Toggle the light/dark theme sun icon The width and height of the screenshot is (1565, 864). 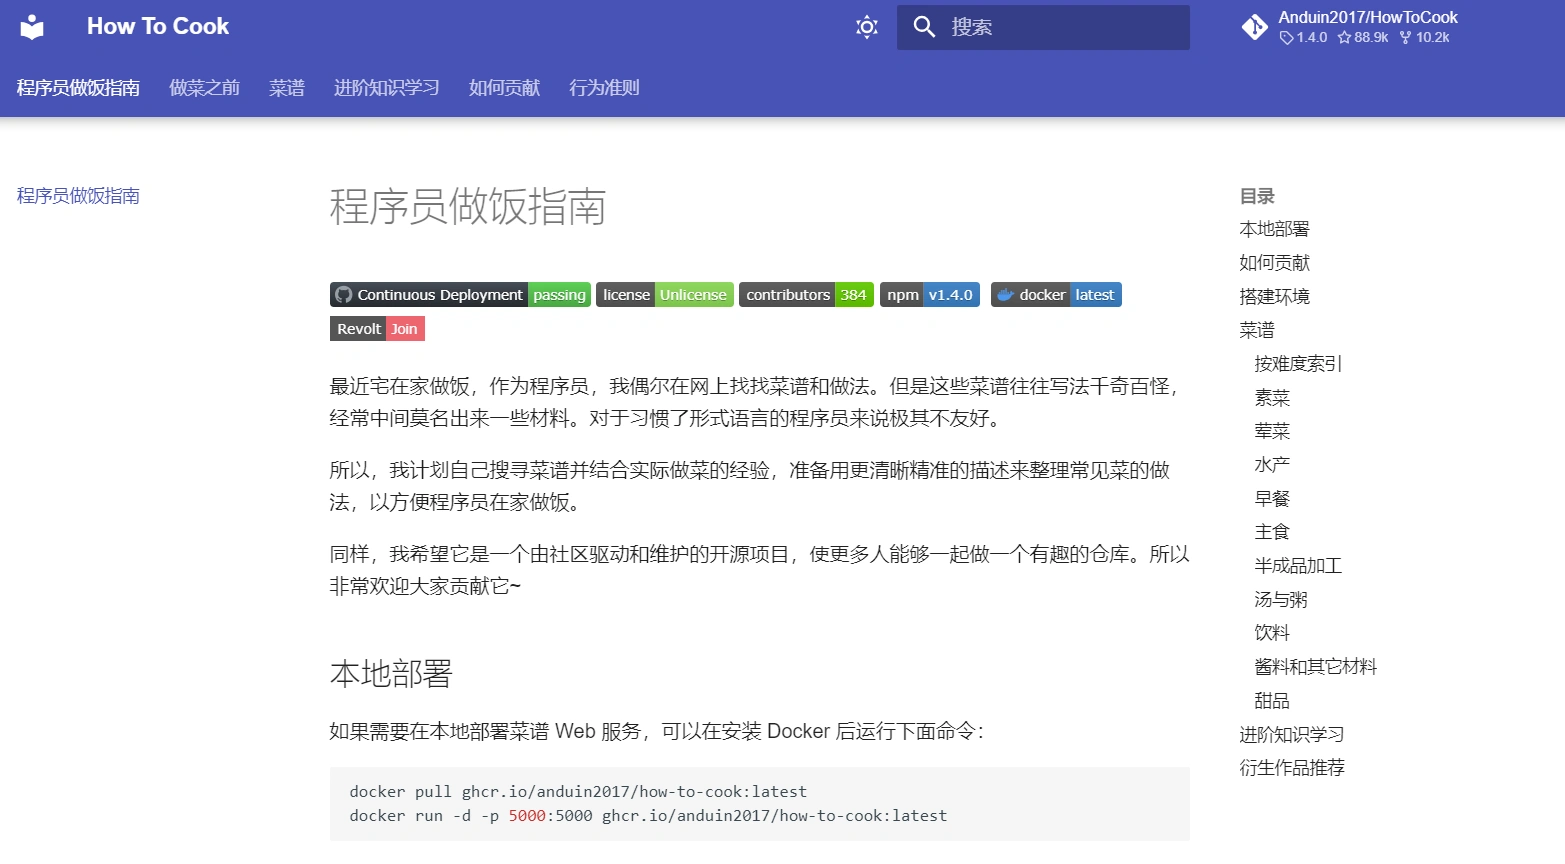click(866, 27)
